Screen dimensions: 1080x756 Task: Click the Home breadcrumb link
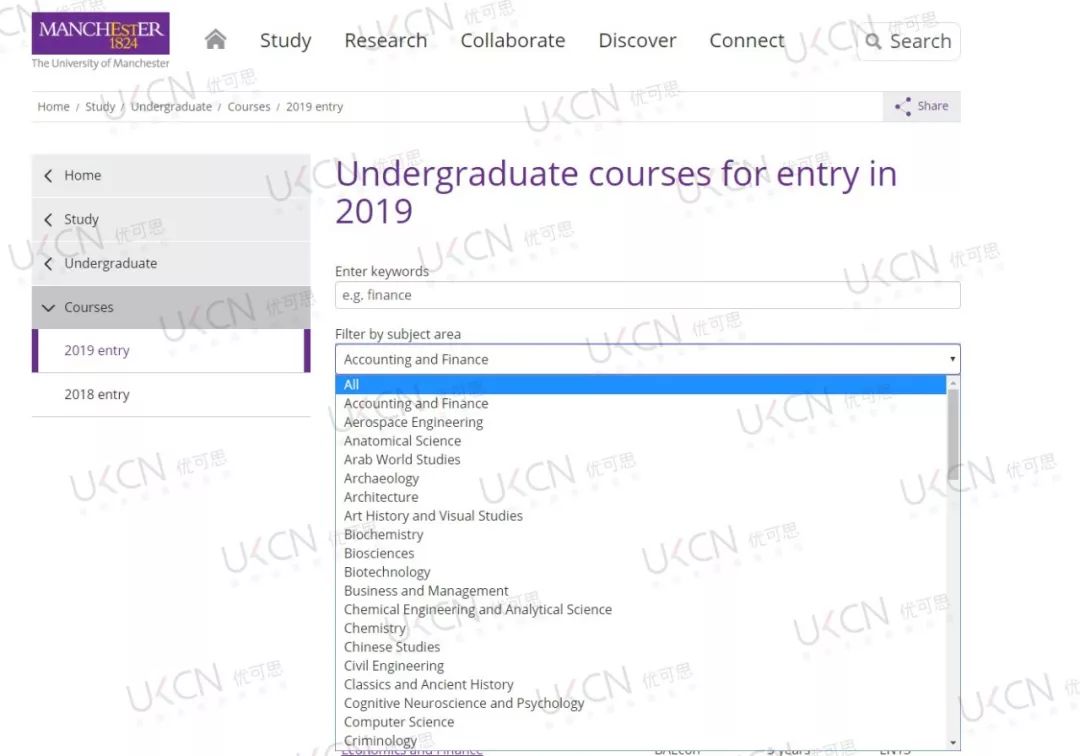(x=53, y=107)
